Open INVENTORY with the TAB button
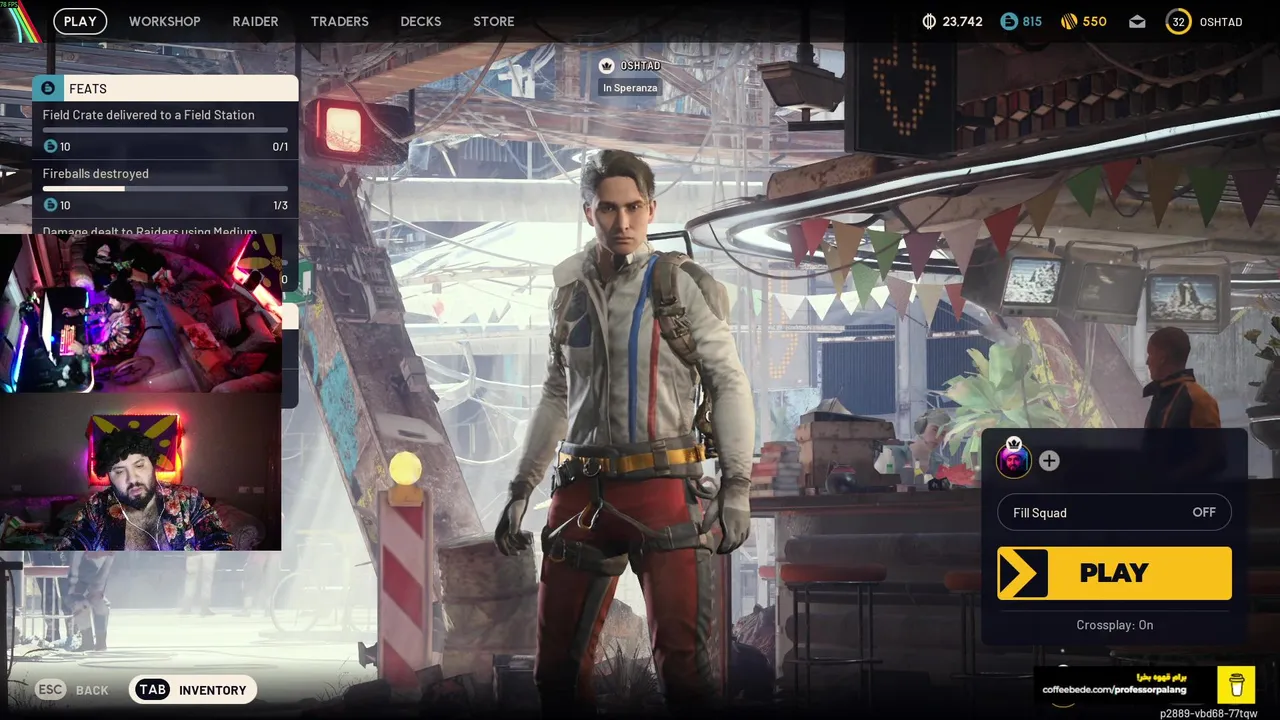Image resolution: width=1280 pixels, height=720 pixels. (193, 690)
